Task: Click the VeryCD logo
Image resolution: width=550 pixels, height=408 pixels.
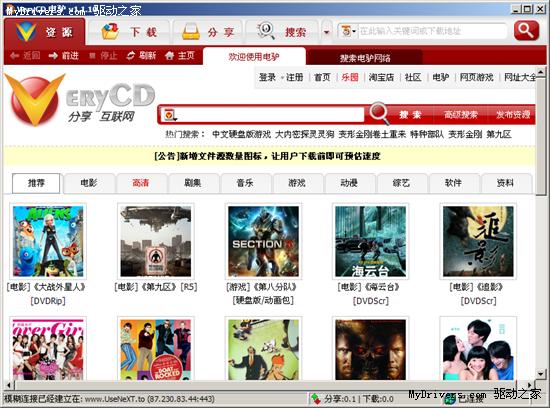Action: pyautogui.click(x=80, y=100)
